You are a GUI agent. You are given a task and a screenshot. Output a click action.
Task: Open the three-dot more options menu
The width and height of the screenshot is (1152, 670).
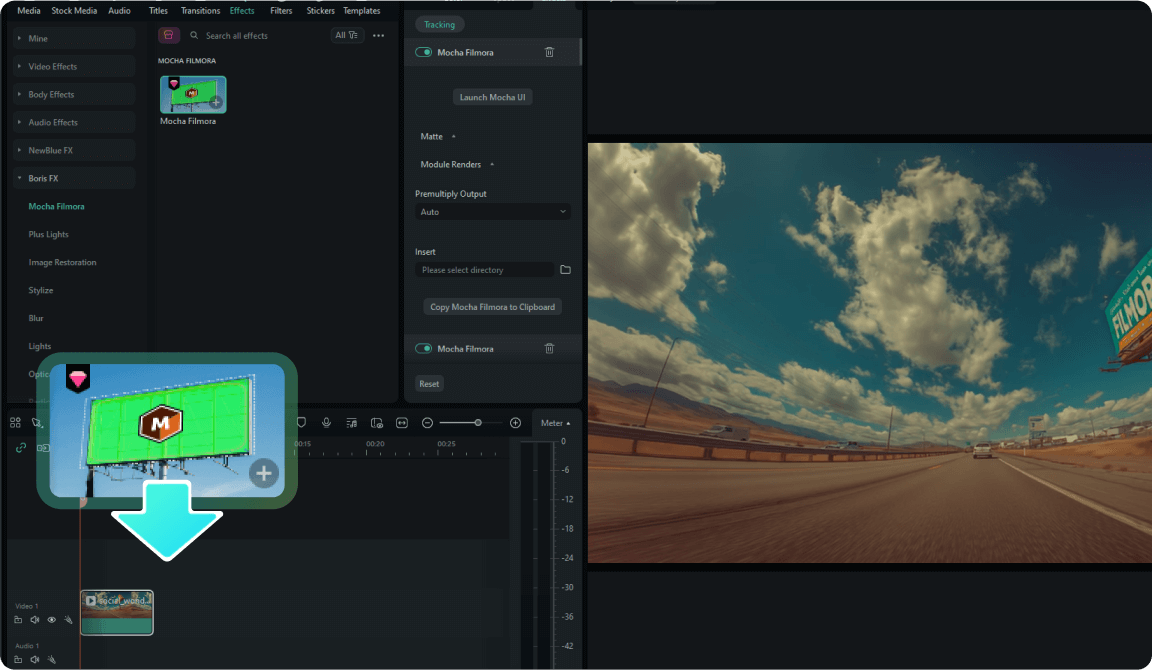coord(378,35)
